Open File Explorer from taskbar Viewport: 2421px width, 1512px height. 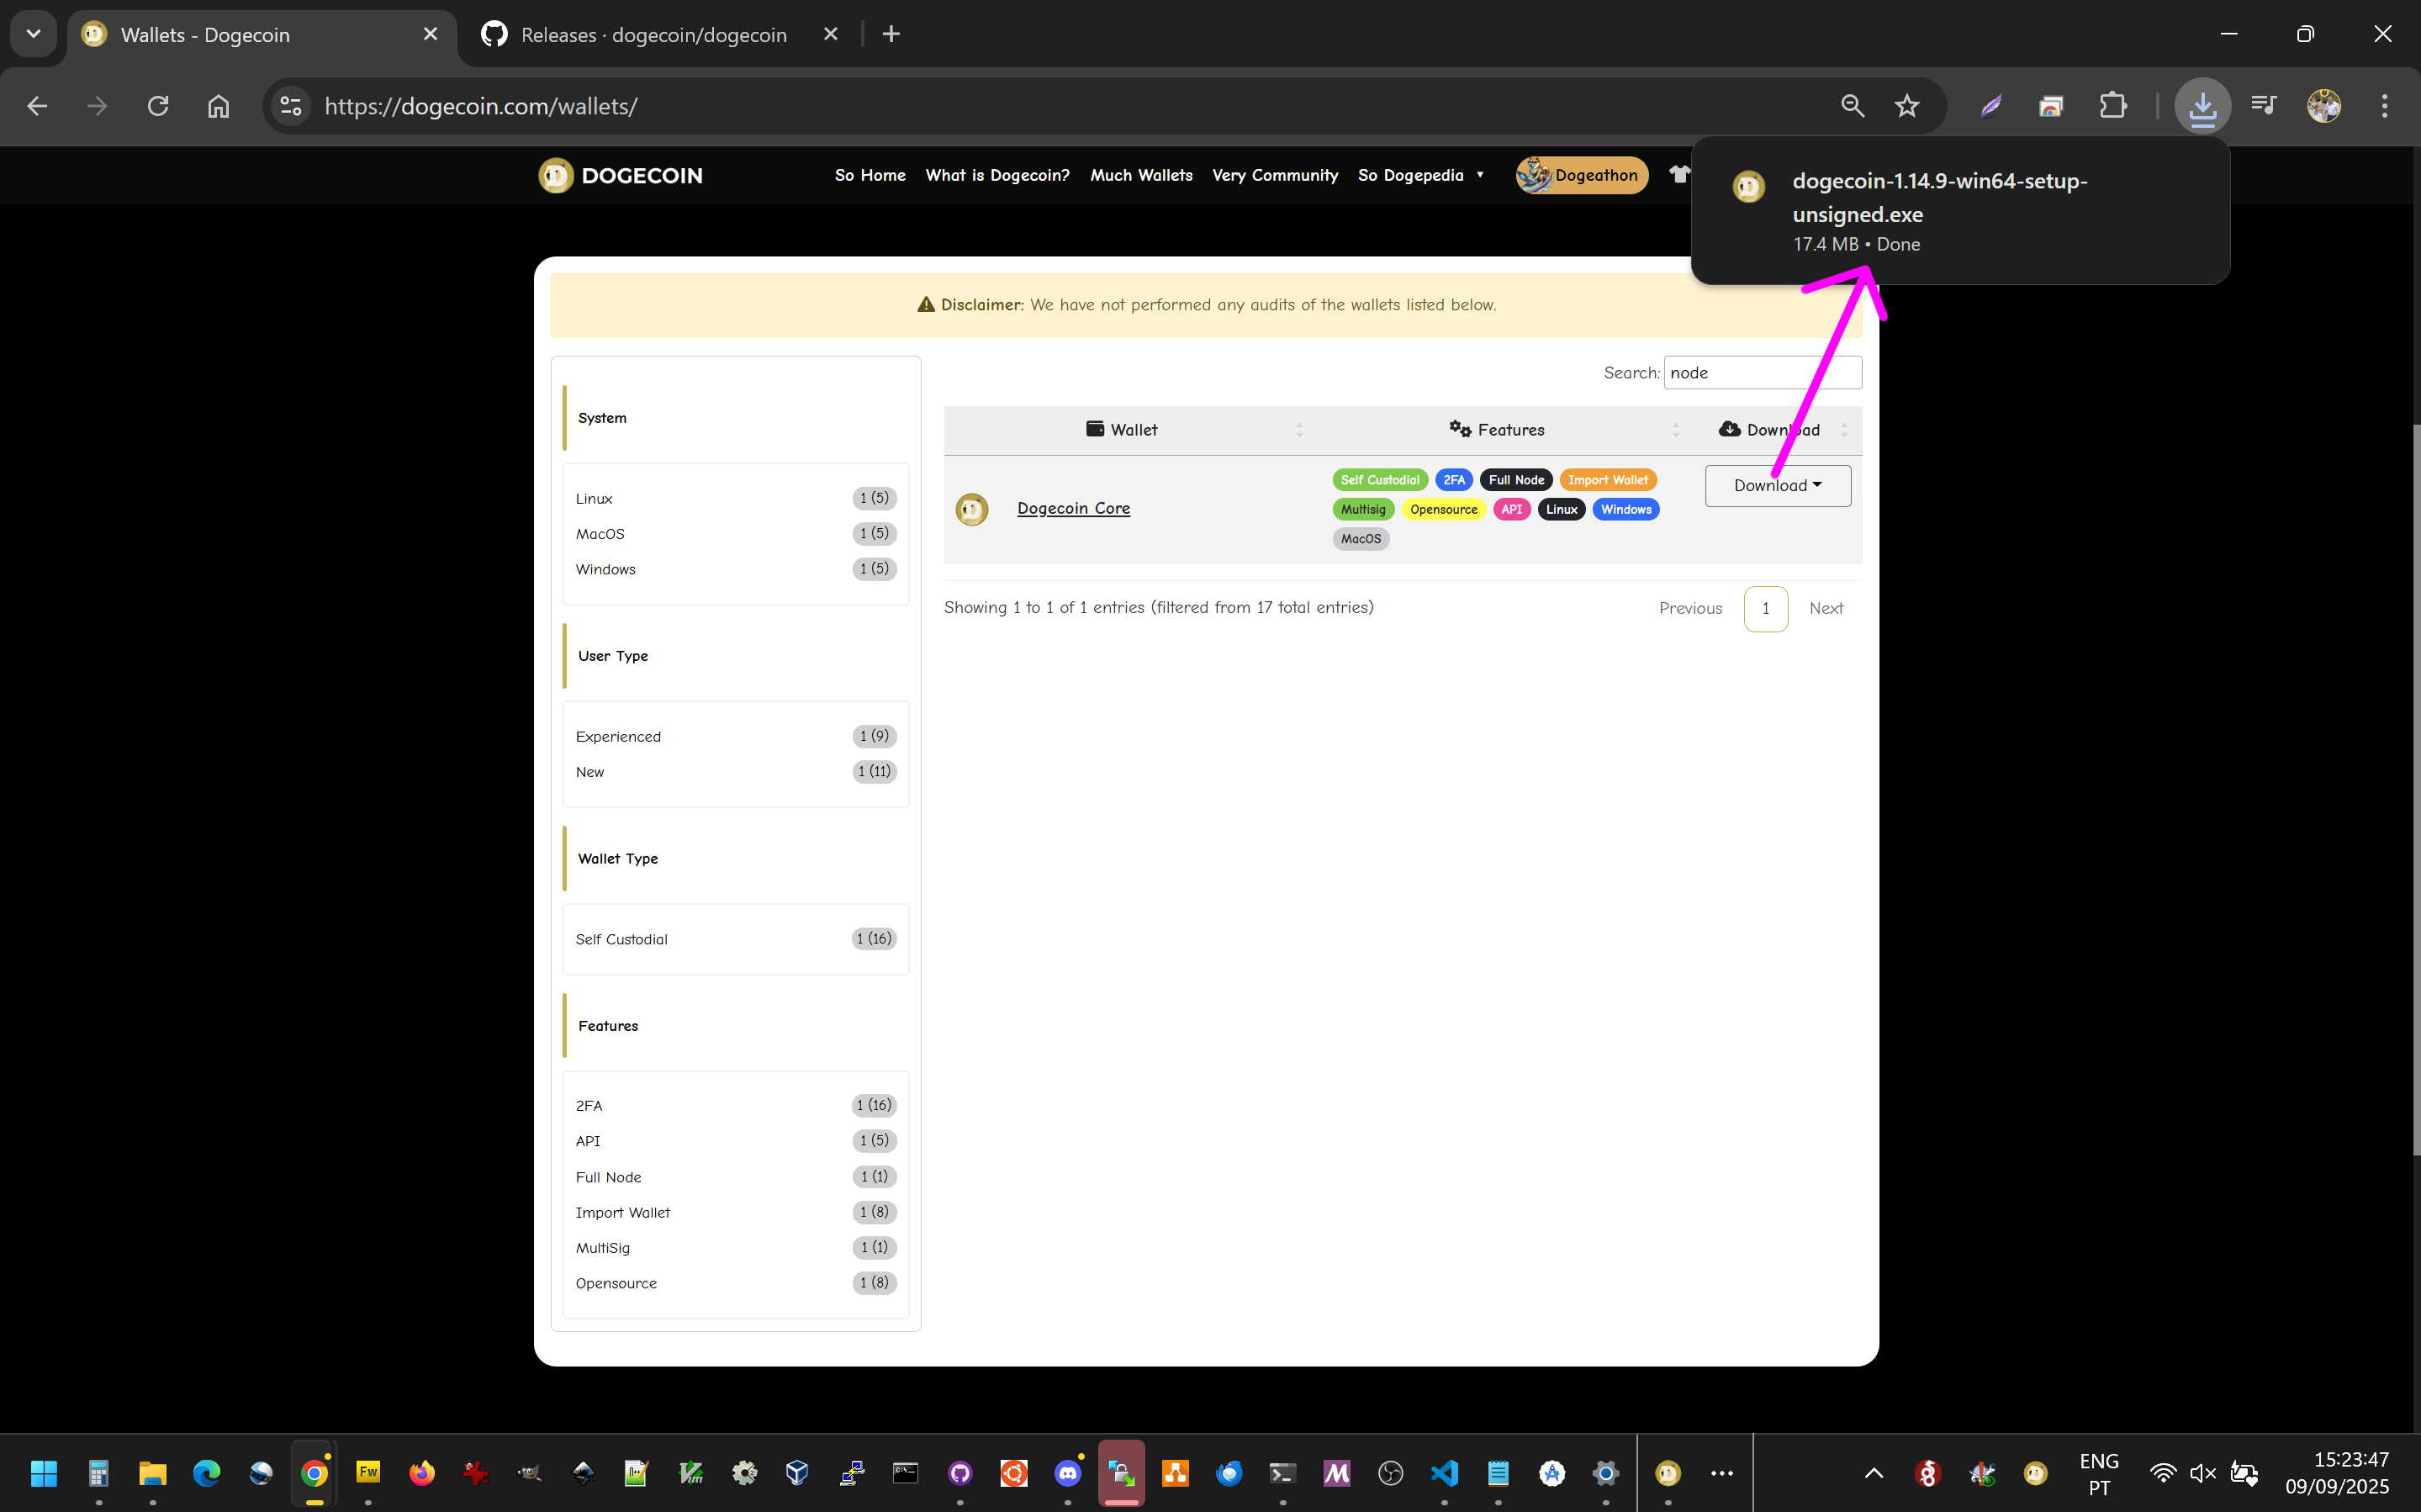click(152, 1473)
